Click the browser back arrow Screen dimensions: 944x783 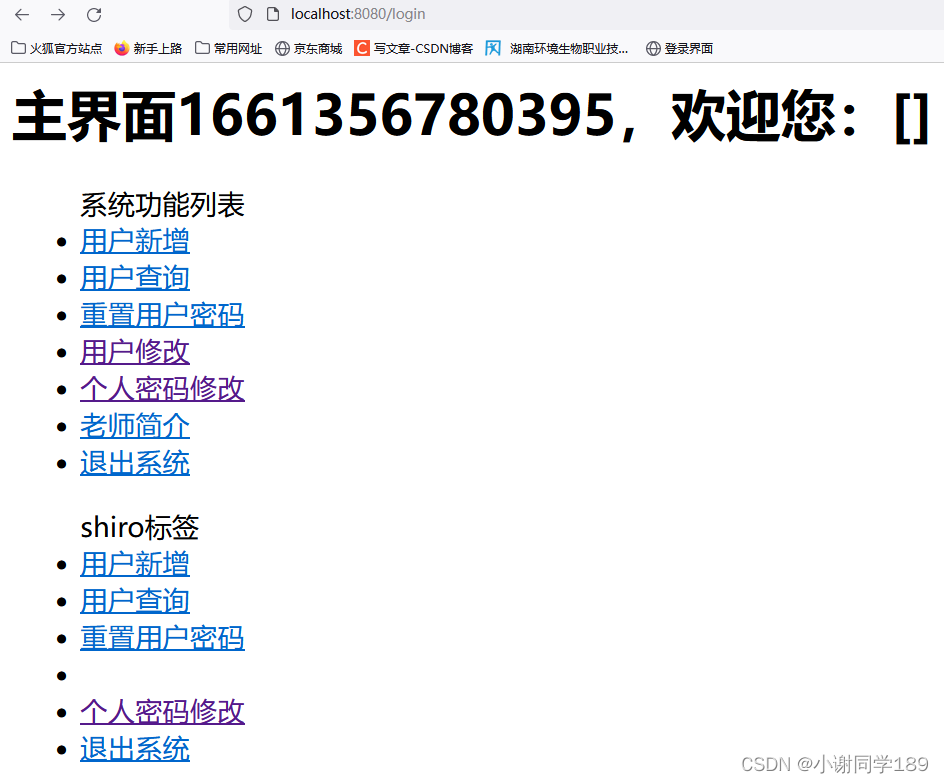pyautogui.click(x=22, y=14)
